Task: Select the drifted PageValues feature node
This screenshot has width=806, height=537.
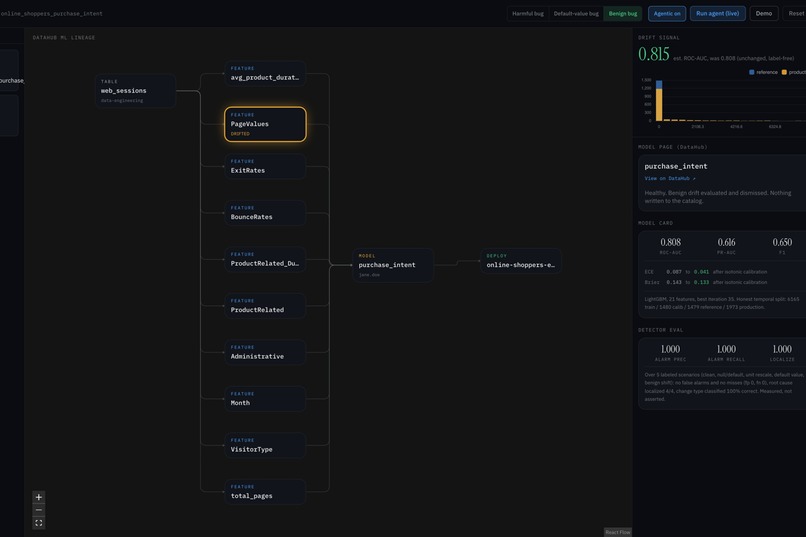Action: click(x=265, y=124)
